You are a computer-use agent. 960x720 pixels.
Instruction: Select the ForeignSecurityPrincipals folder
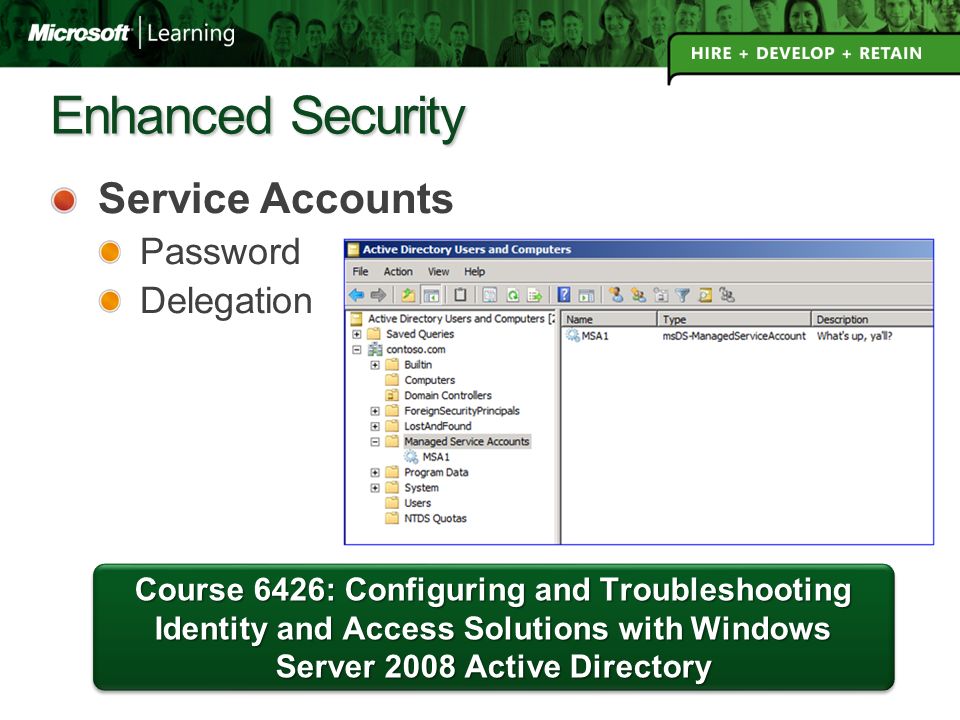pos(462,411)
